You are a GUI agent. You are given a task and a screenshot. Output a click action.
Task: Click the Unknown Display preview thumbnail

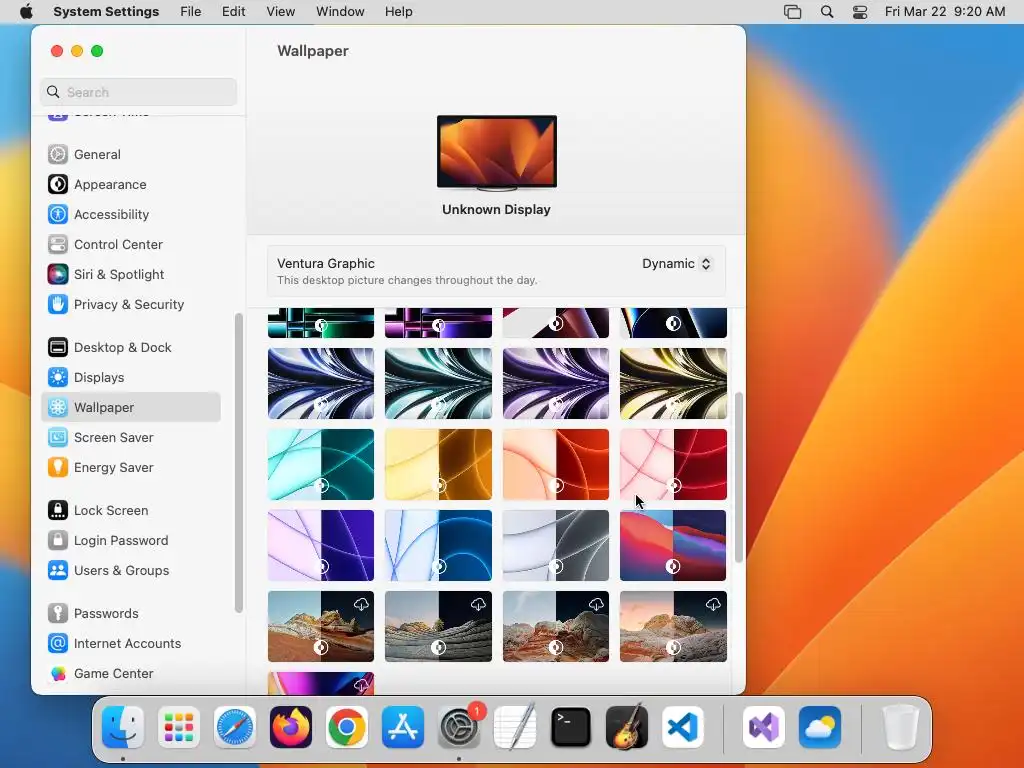(496, 153)
